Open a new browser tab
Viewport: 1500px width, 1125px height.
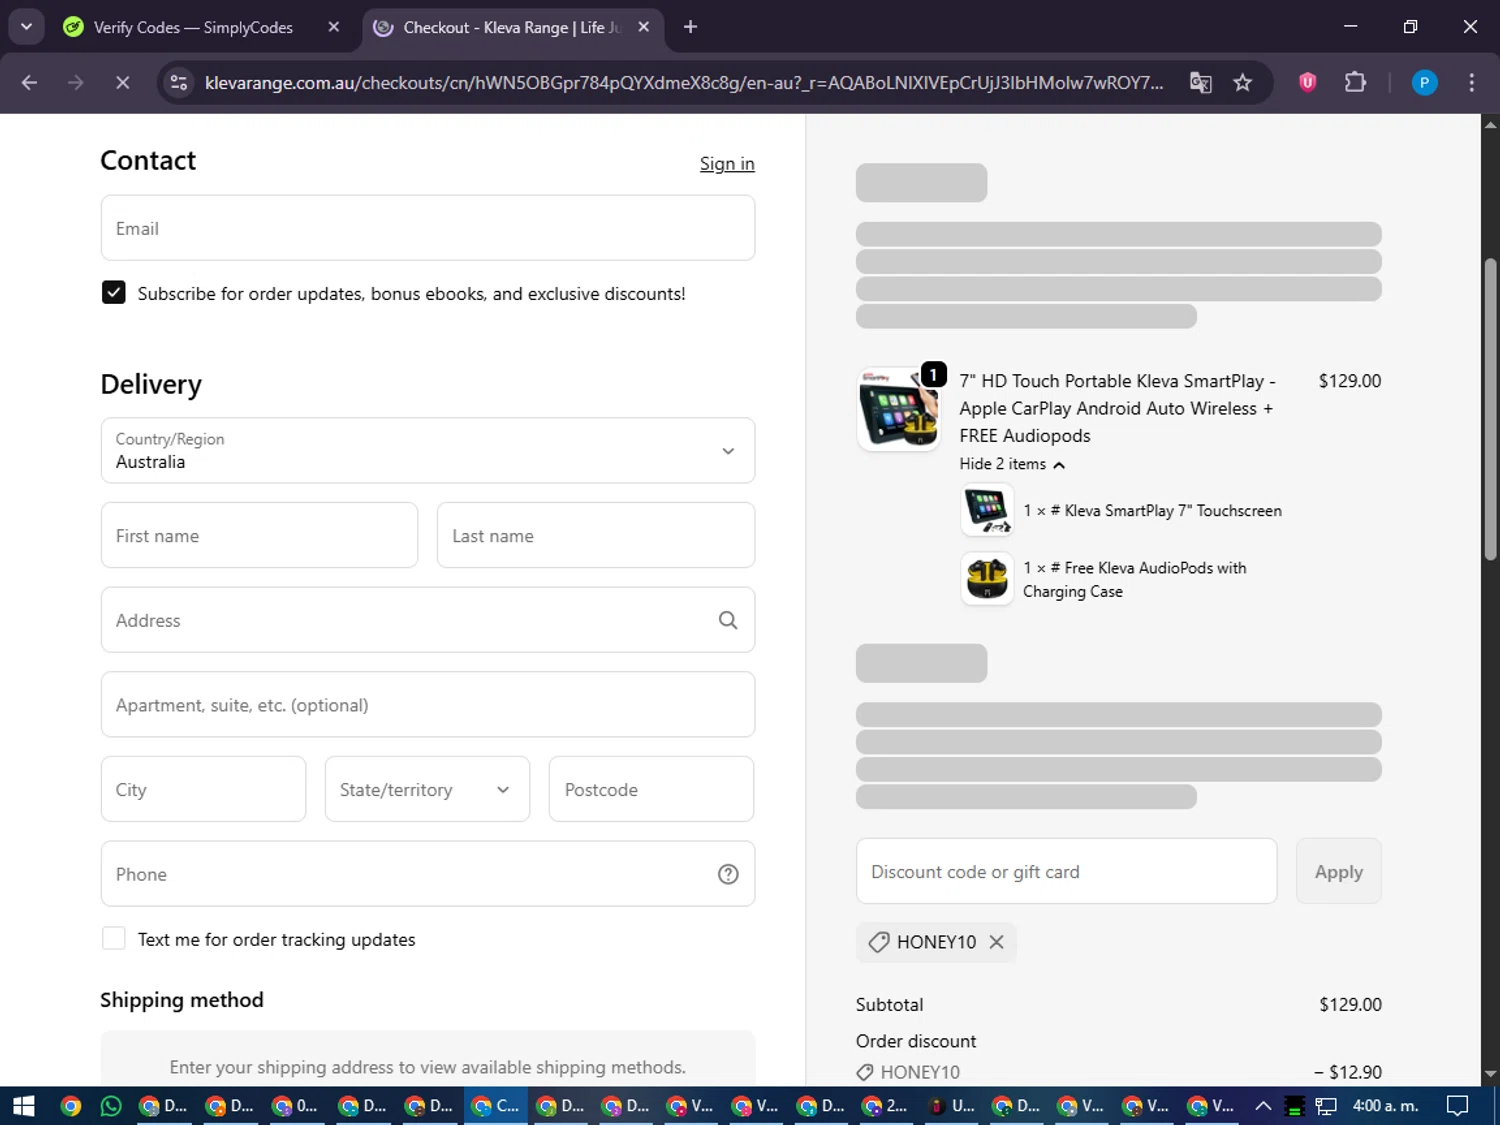click(690, 28)
